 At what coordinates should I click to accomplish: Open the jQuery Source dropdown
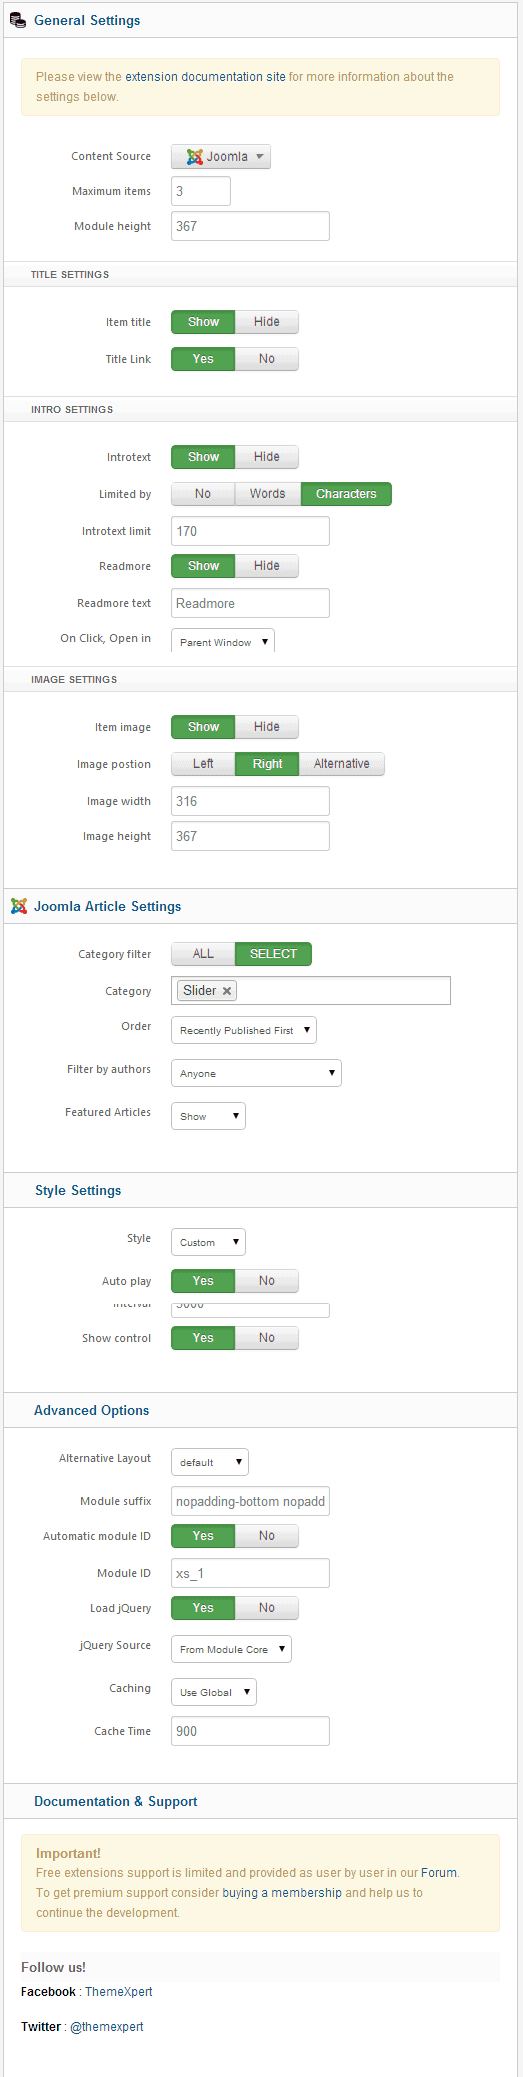pos(231,1649)
